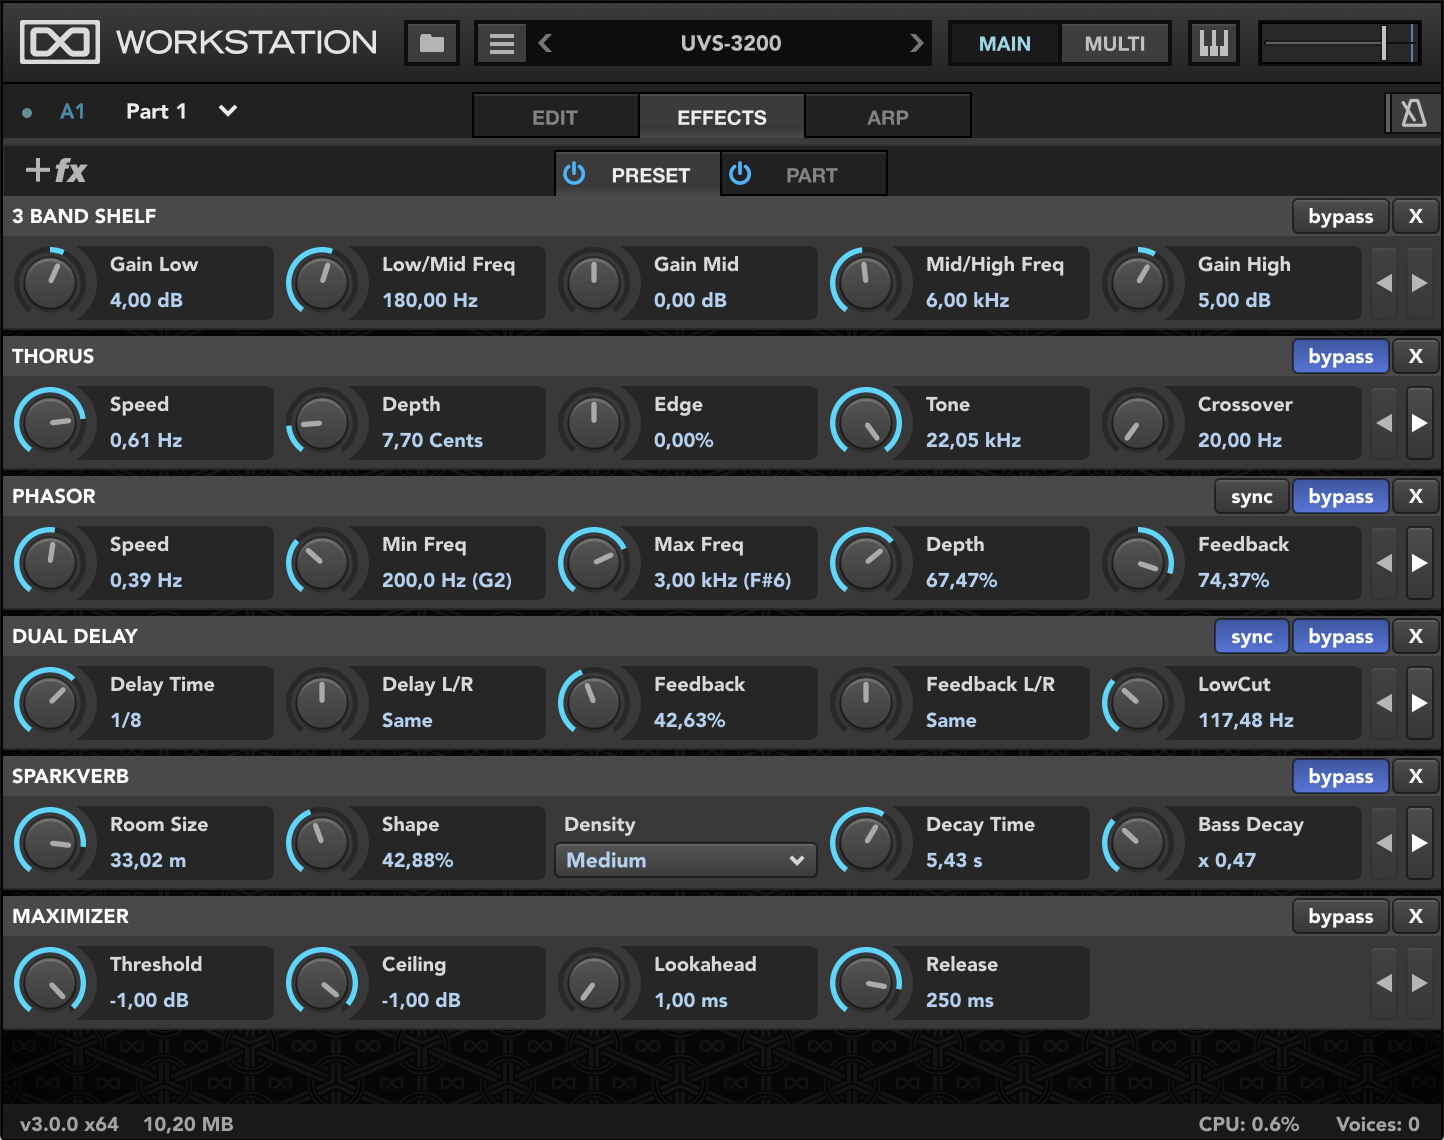Screen dimensions: 1444x1140
Task: Toggle Part effects power button
Action: click(740, 174)
